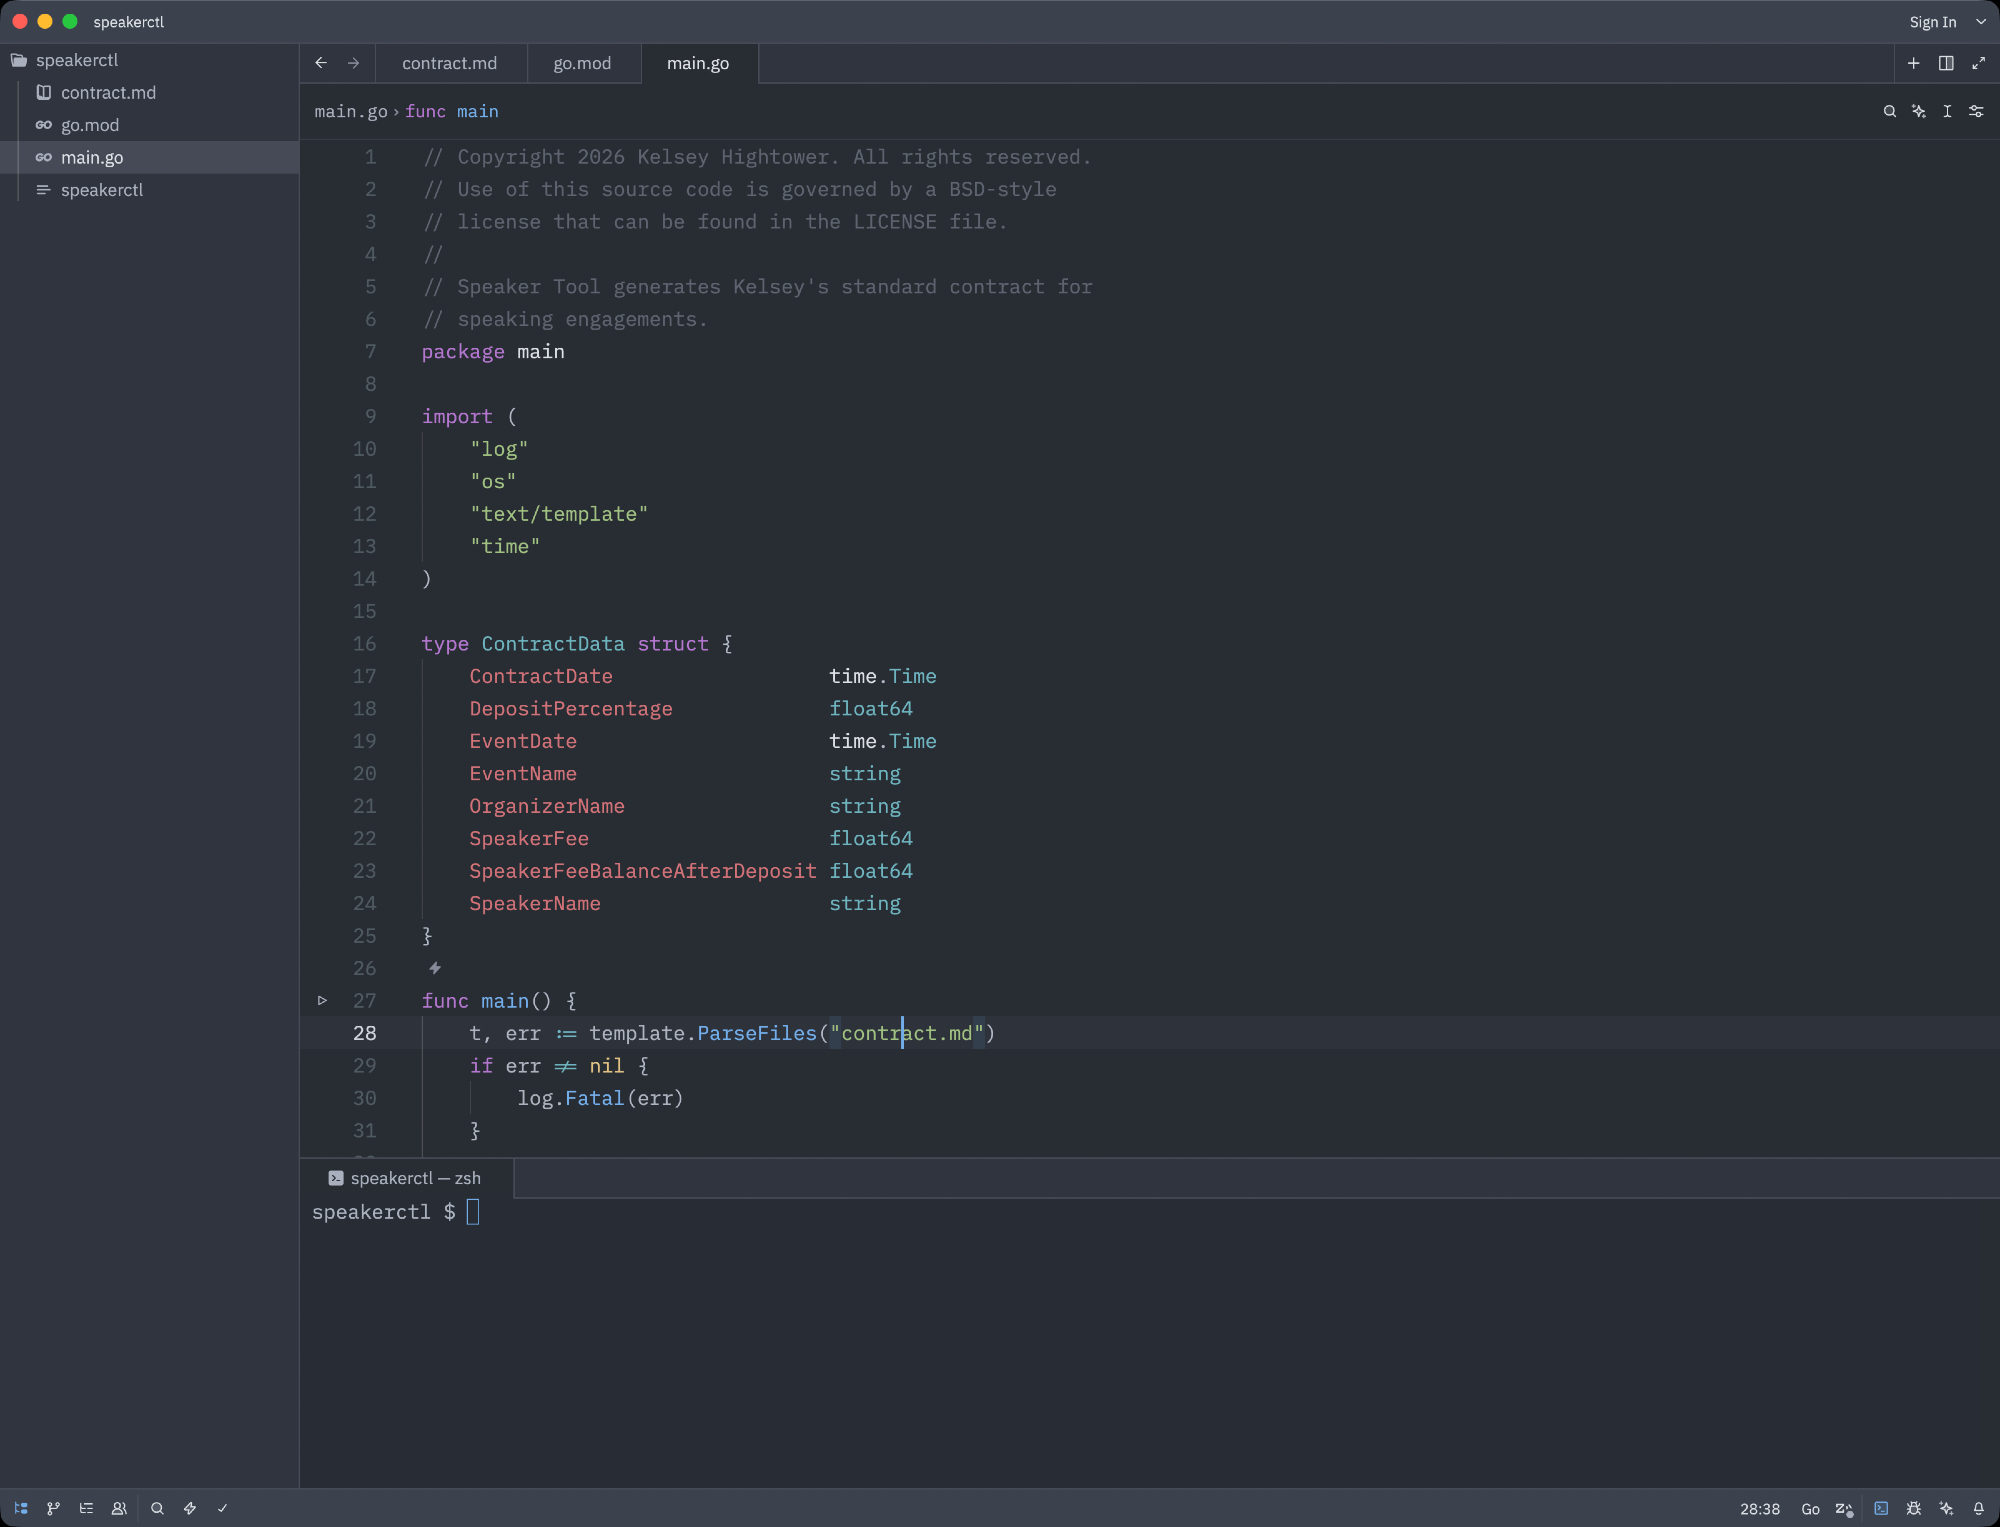Viewport: 2000px width, 1527px height.
Task: Open the debugger bug icon
Action: tap(1913, 1508)
